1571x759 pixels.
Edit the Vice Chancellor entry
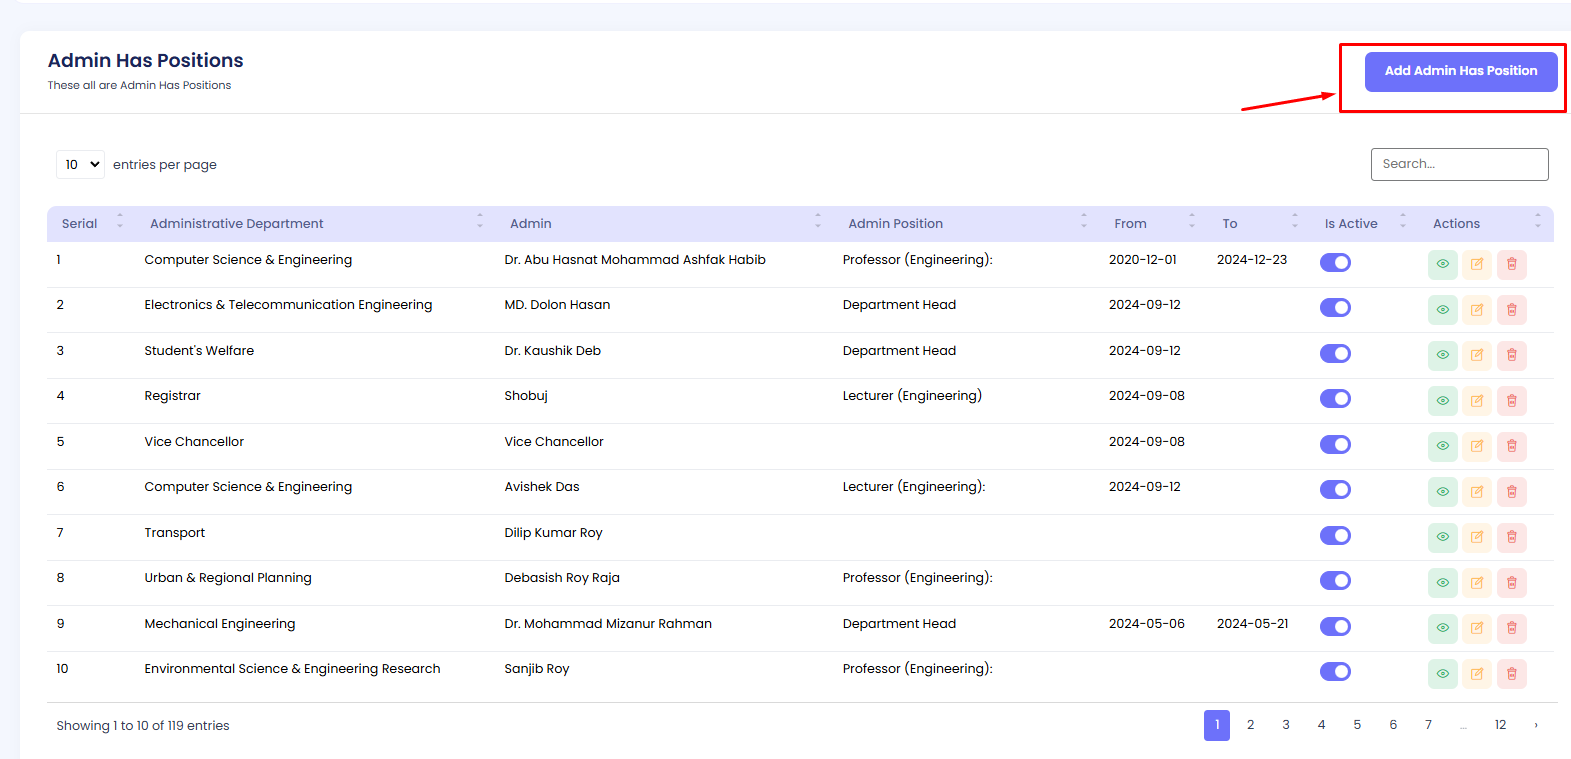[1477, 446]
